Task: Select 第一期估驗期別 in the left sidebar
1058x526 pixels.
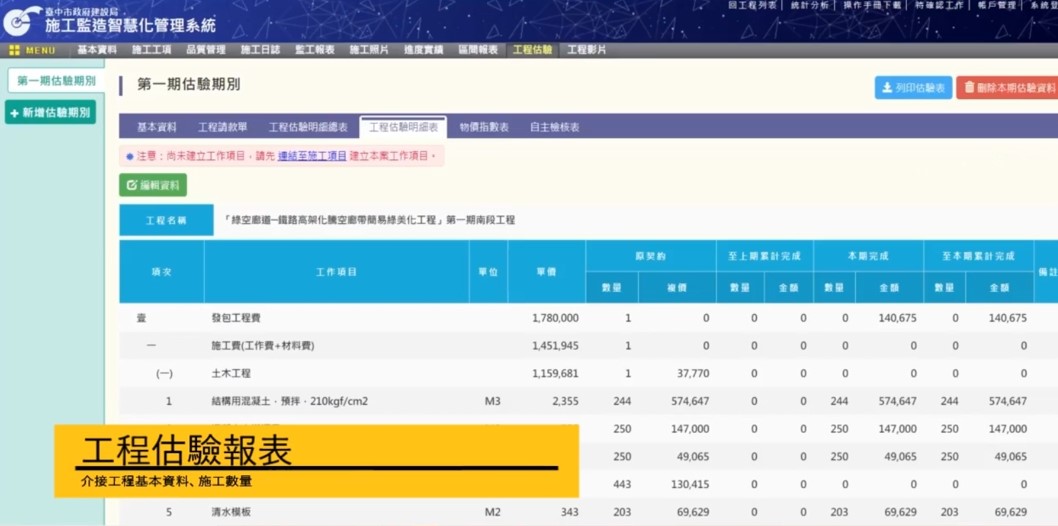Action: coord(56,81)
